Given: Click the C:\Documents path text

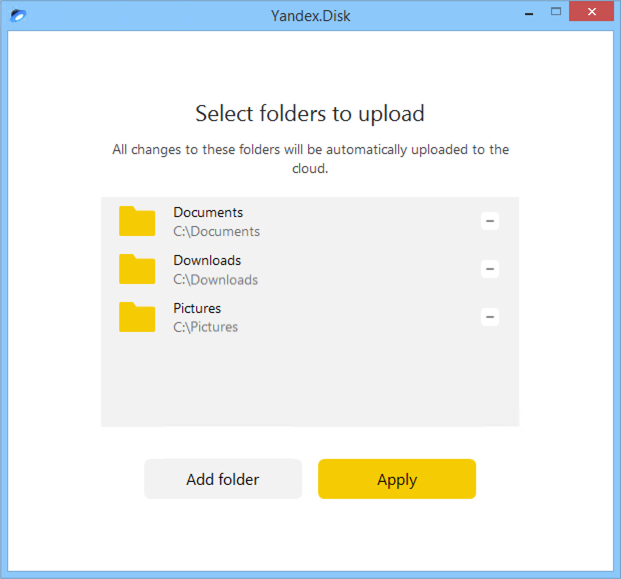Looking at the screenshot, I should point(216,231).
